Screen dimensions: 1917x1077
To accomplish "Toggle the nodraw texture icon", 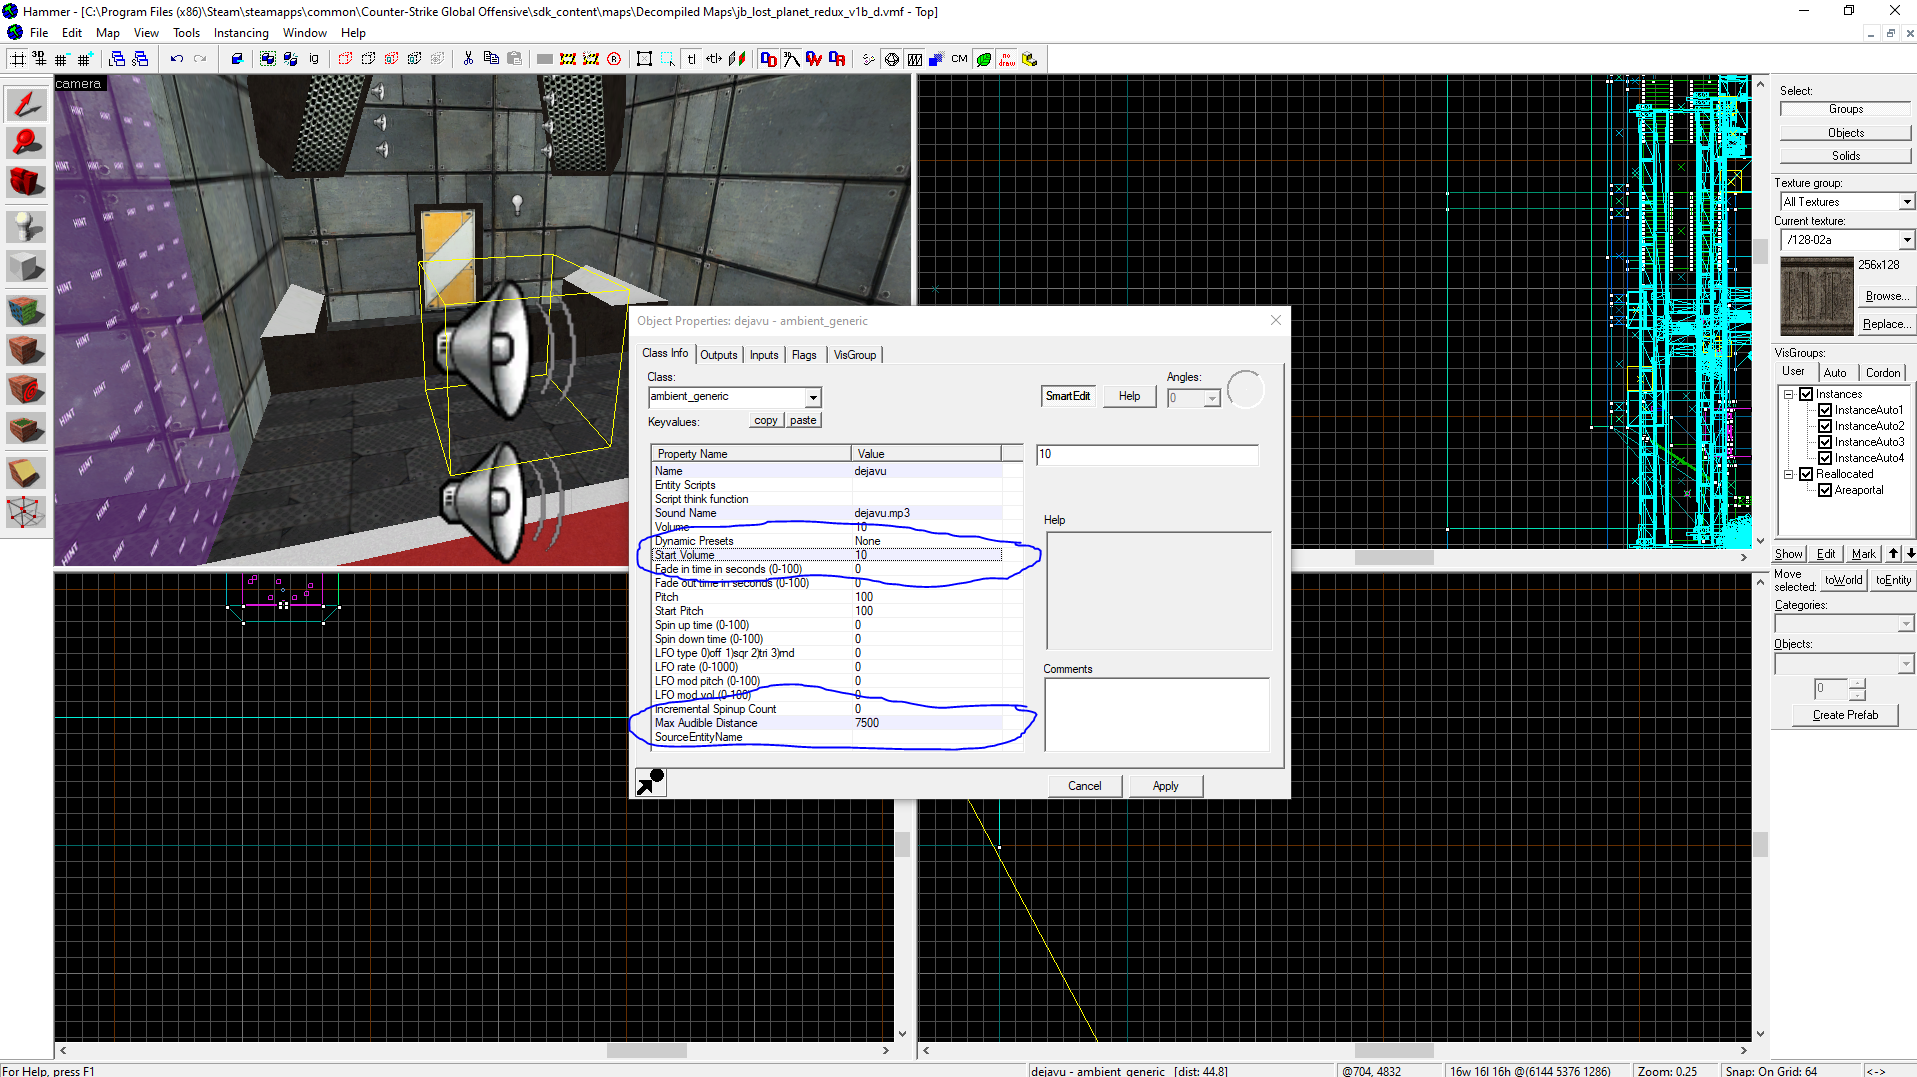I will [x=1007, y=59].
